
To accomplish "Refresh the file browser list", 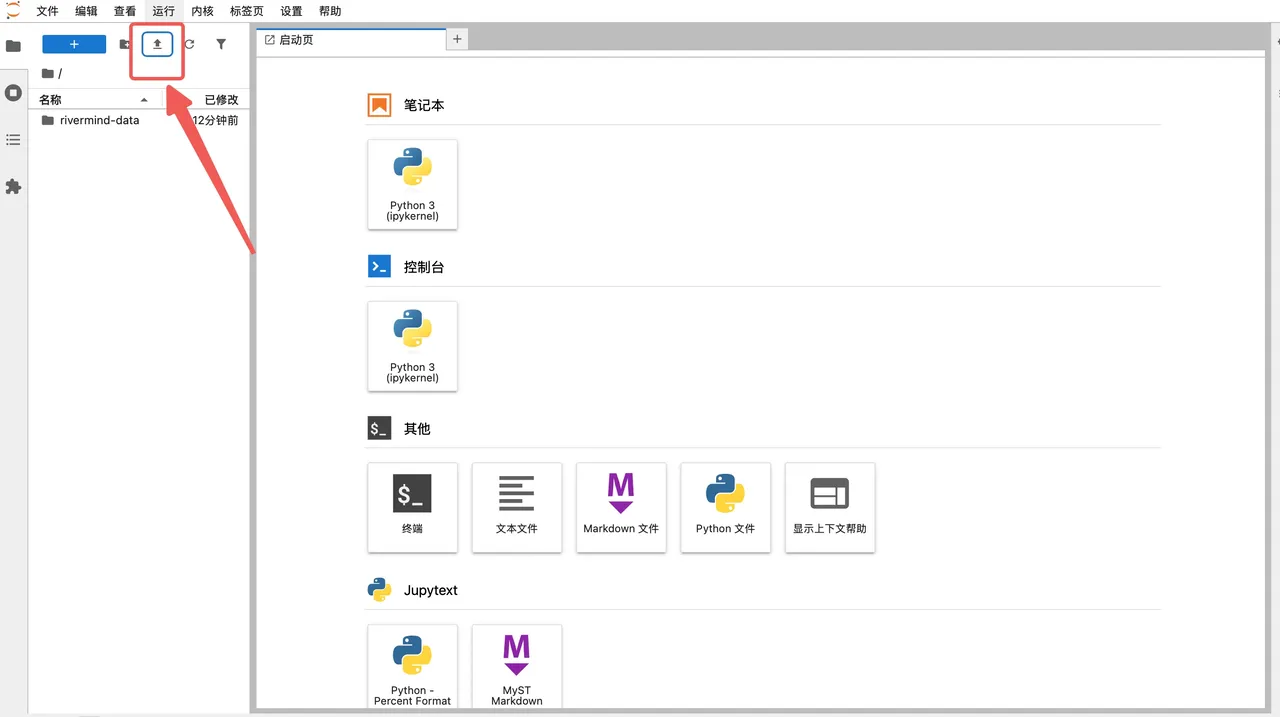I will [189, 44].
